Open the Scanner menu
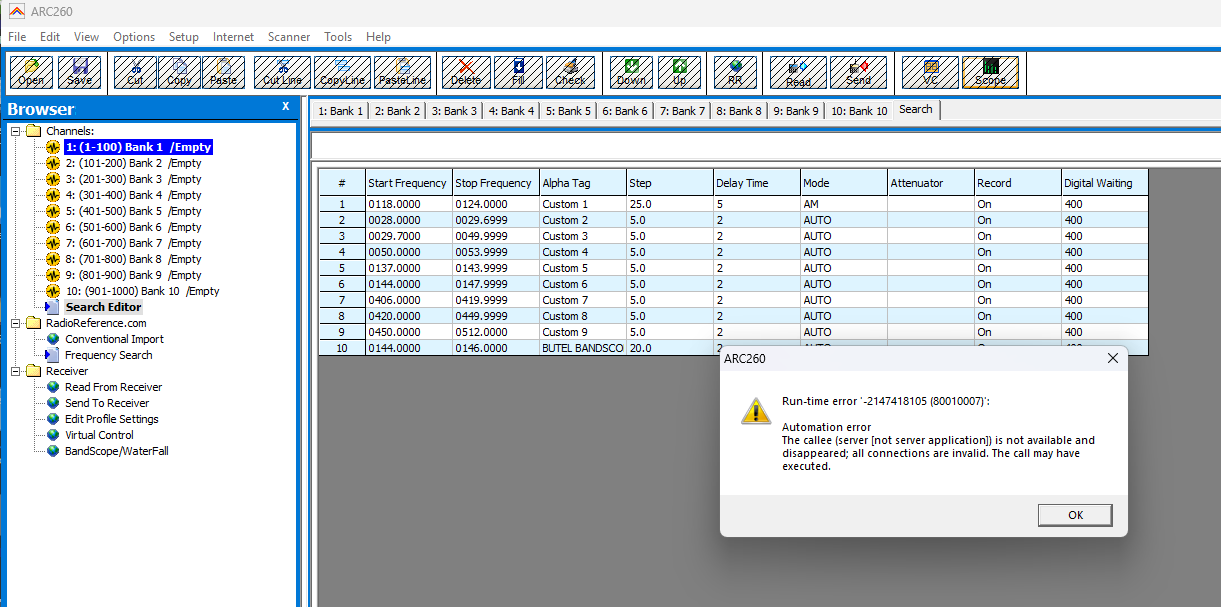The image size is (1221, 607). point(289,37)
